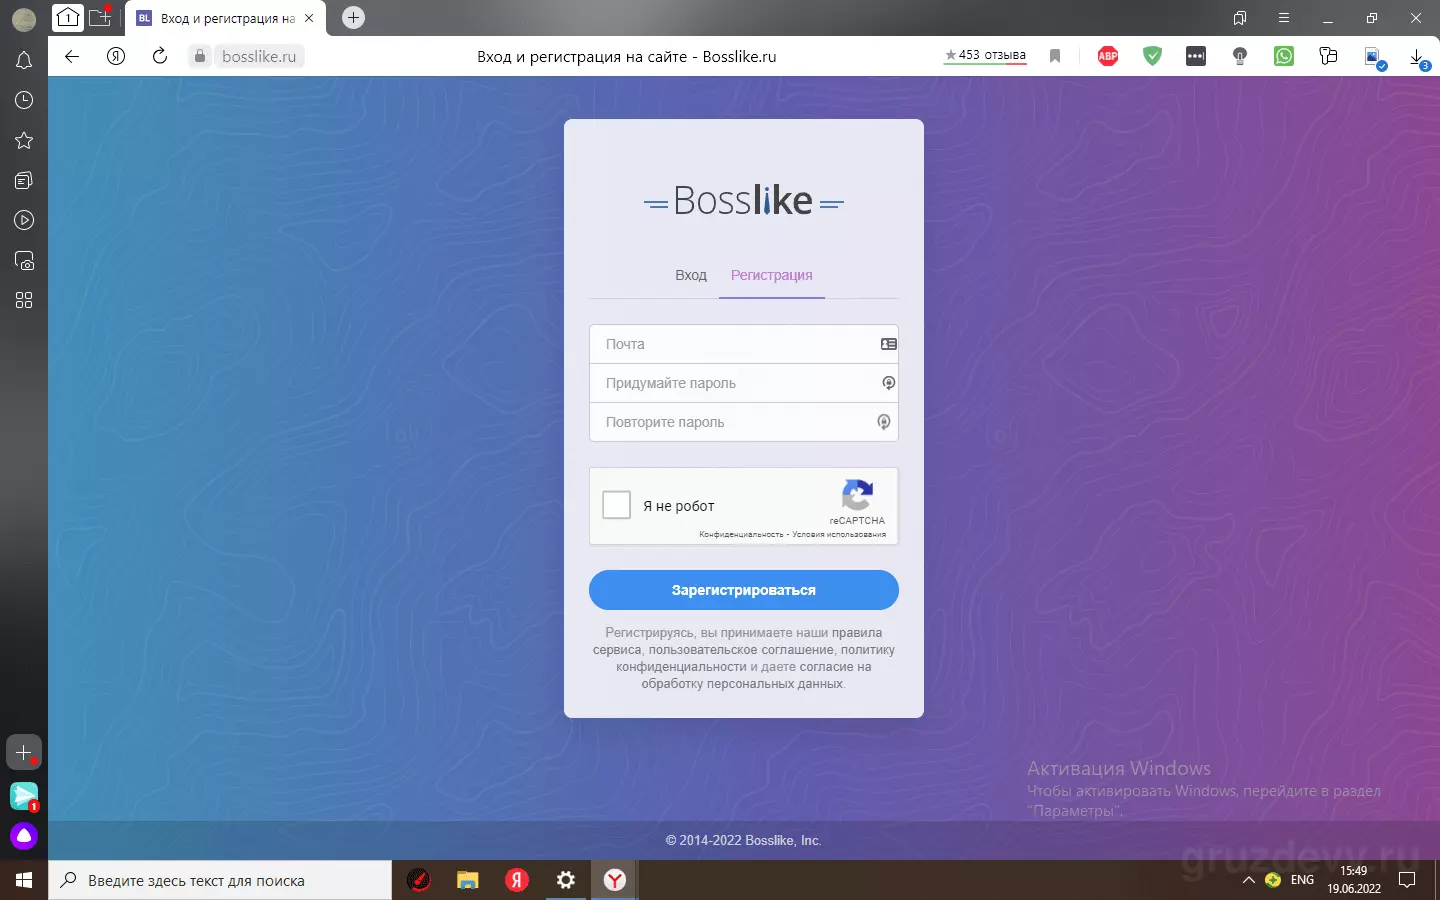1440x900 pixels.
Task: Click the Windows taskbar search box
Action: coord(220,880)
